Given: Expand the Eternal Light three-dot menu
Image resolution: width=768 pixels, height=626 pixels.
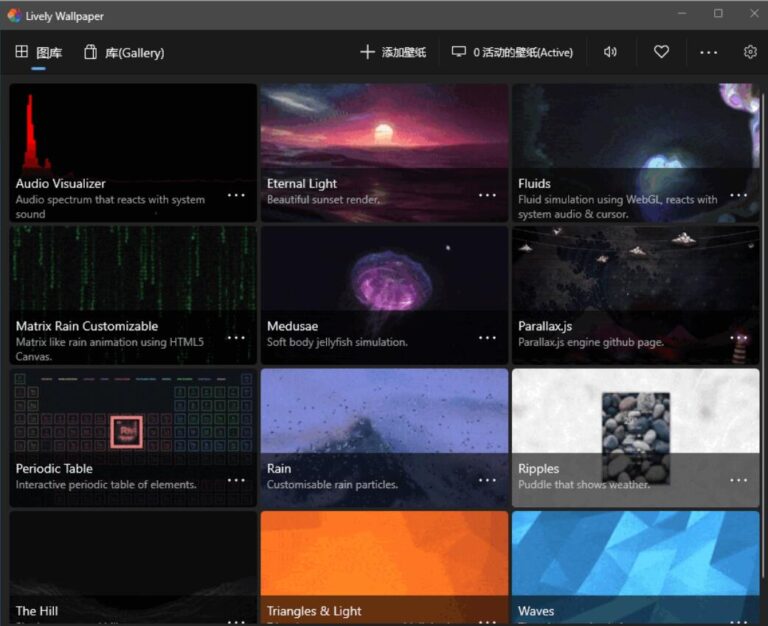Looking at the screenshot, I should 487,195.
